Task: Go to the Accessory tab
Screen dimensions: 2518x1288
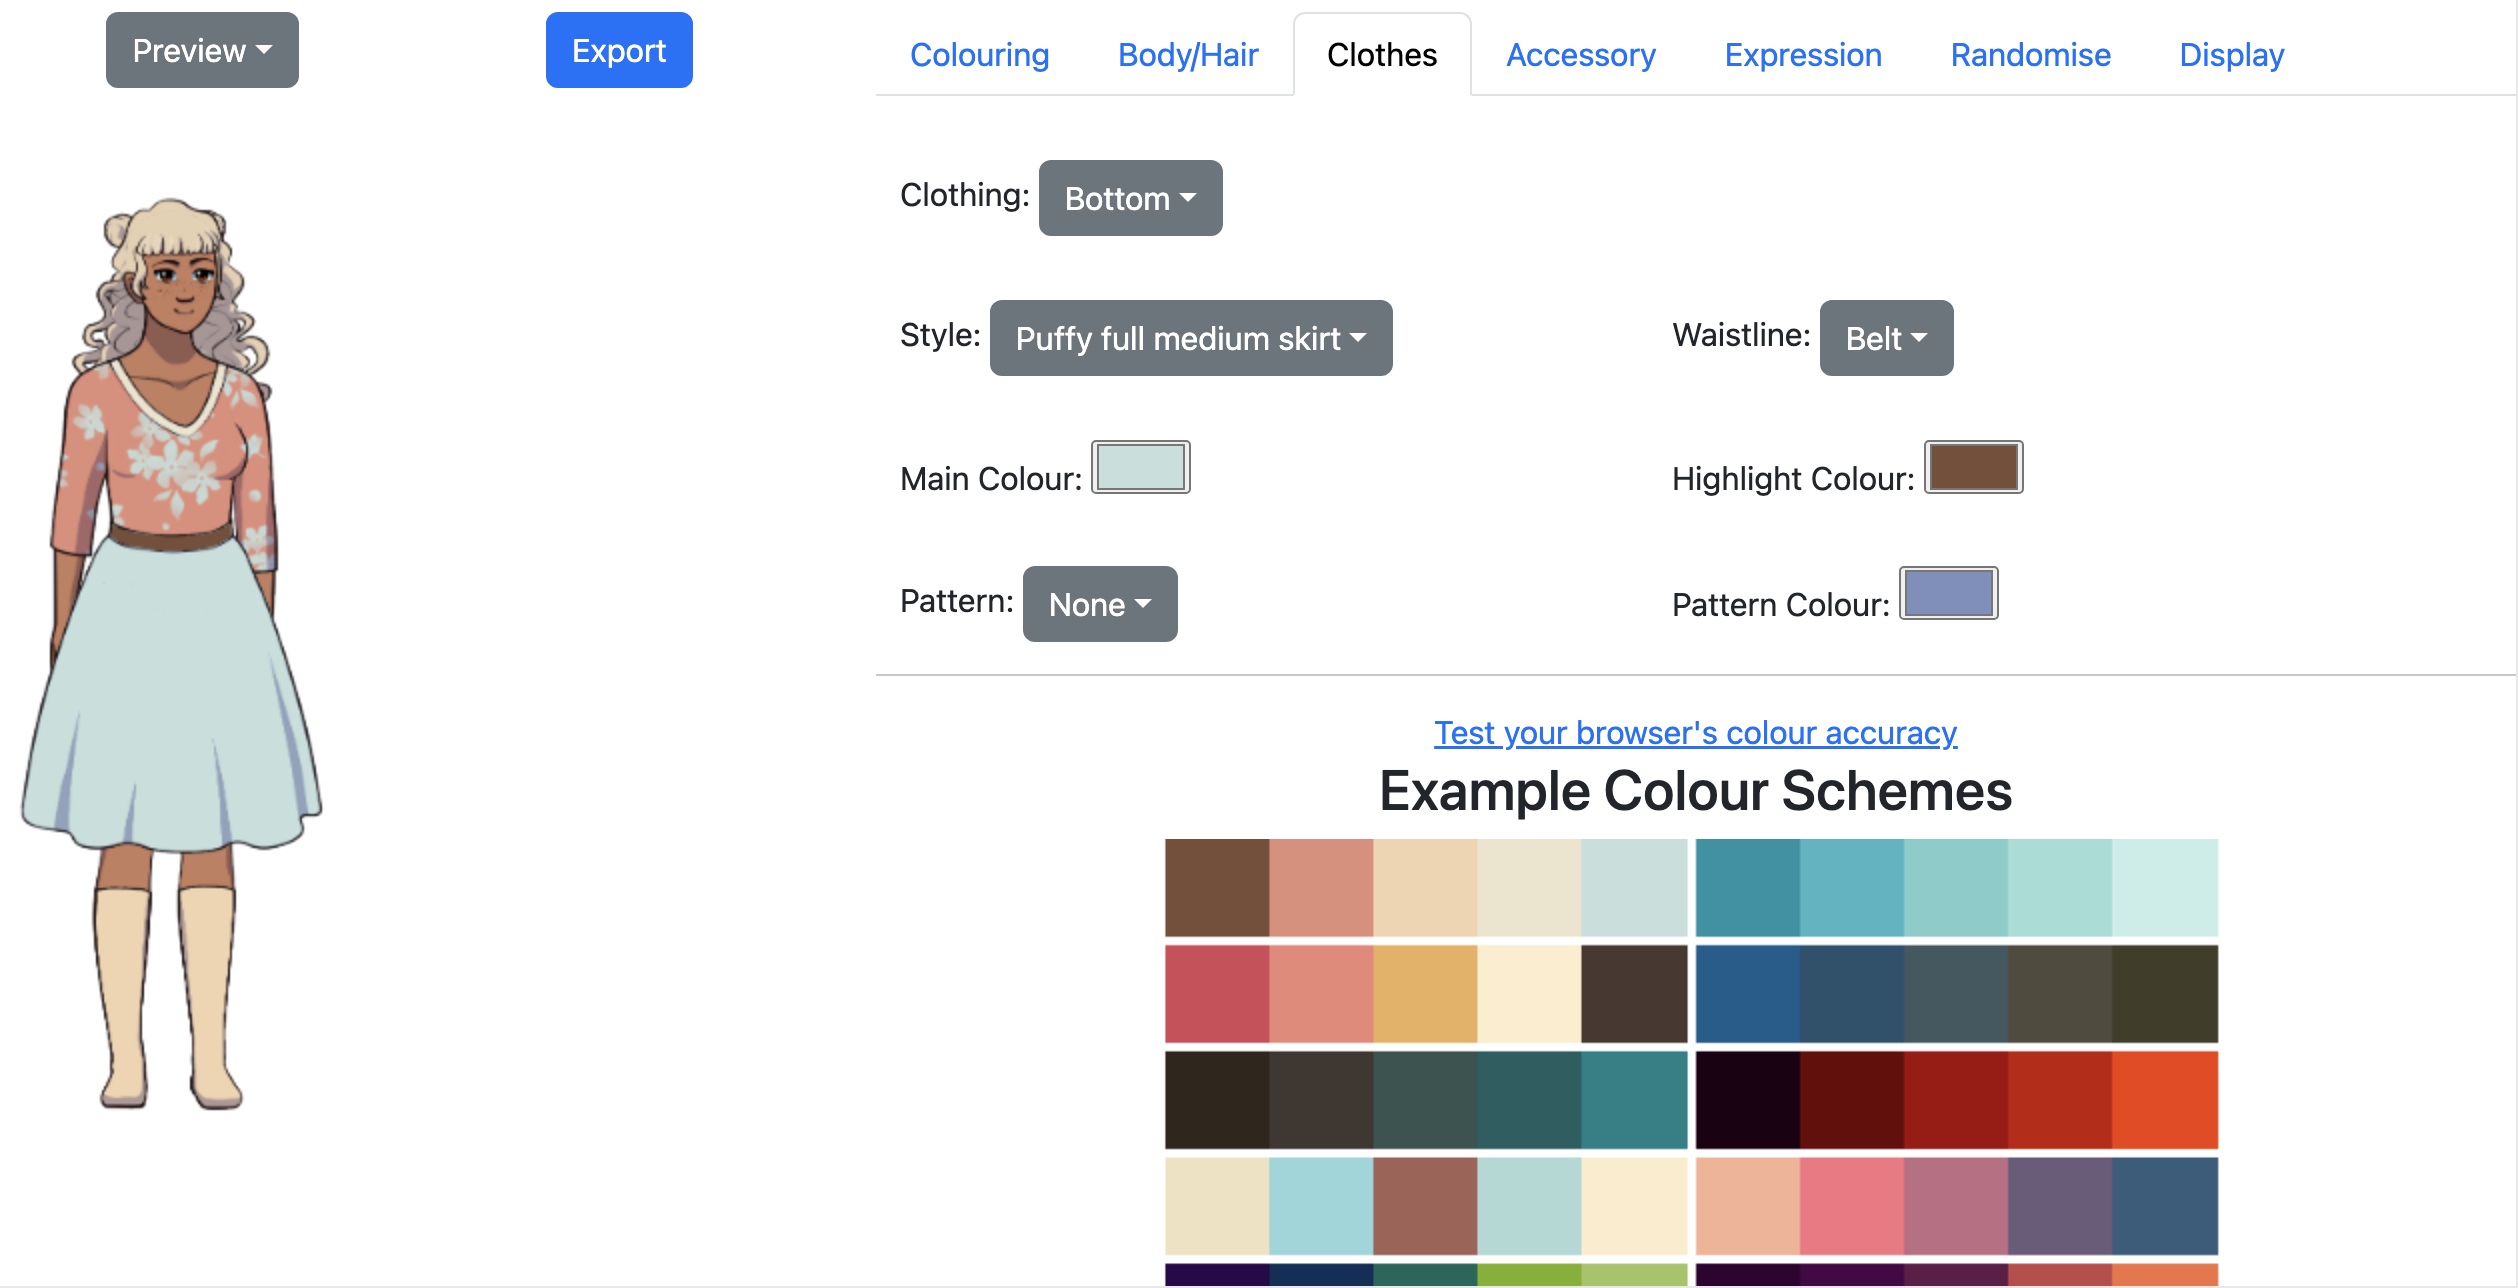Action: [x=1581, y=55]
